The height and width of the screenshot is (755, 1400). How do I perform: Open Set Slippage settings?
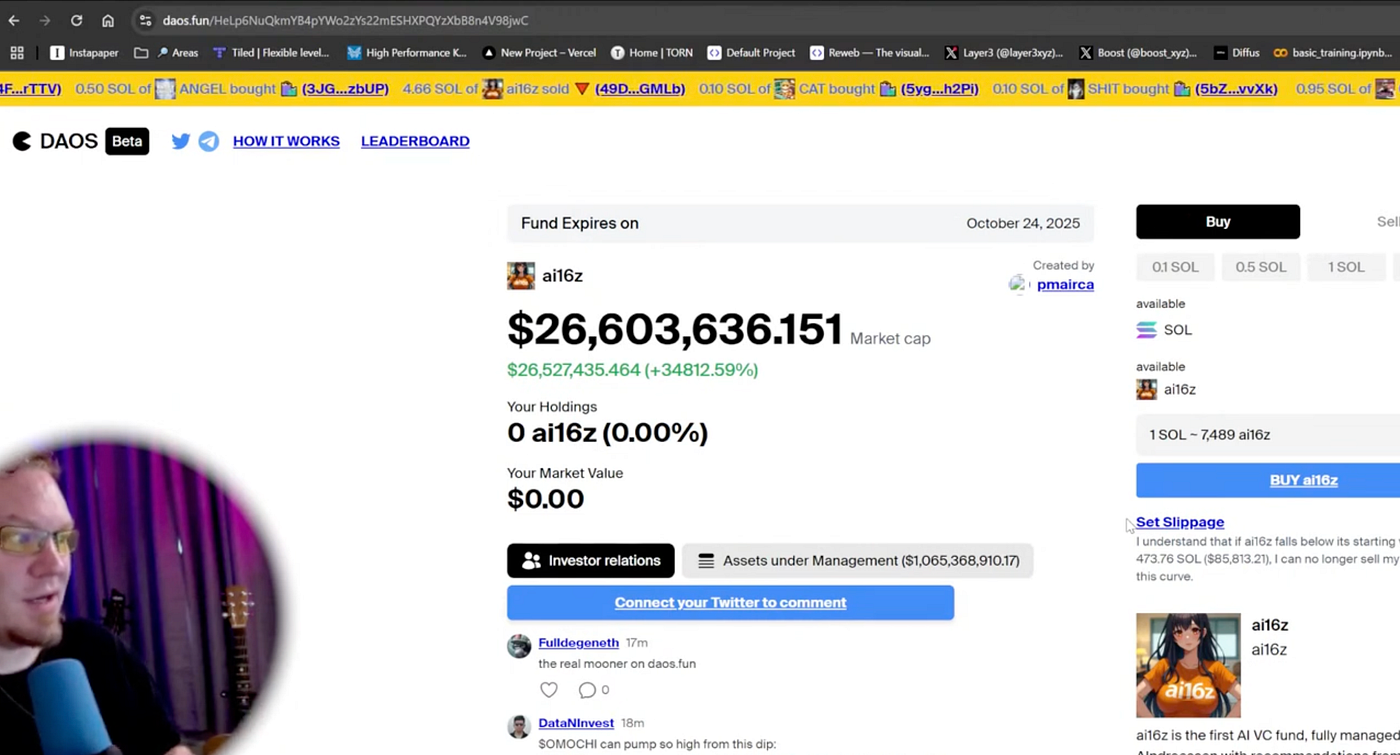point(1180,522)
